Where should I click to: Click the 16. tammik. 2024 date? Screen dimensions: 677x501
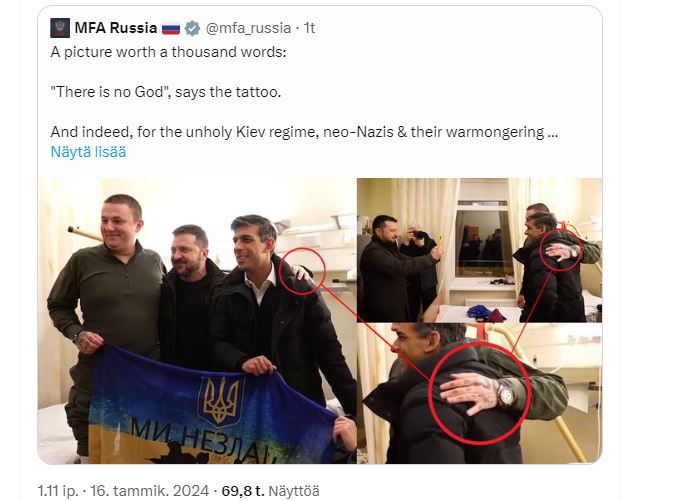coord(149,491)
